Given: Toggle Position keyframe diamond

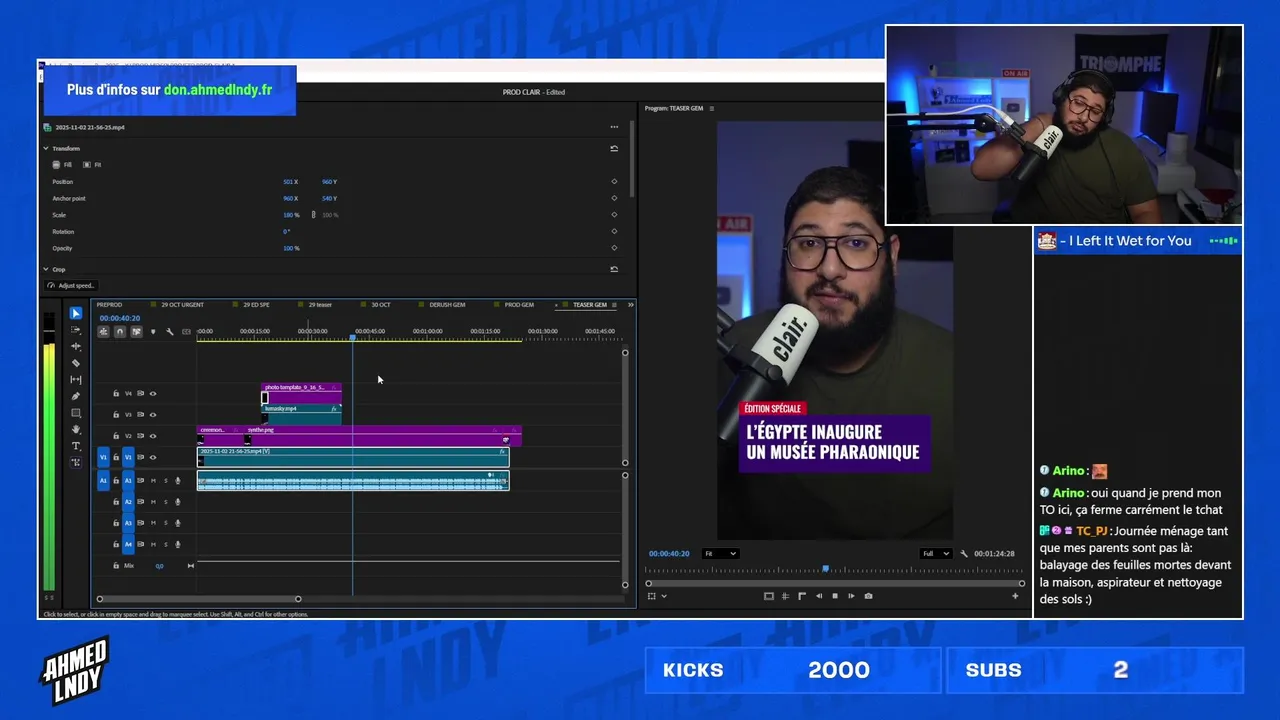Looking at the screenshot, I should coord(614,182).
